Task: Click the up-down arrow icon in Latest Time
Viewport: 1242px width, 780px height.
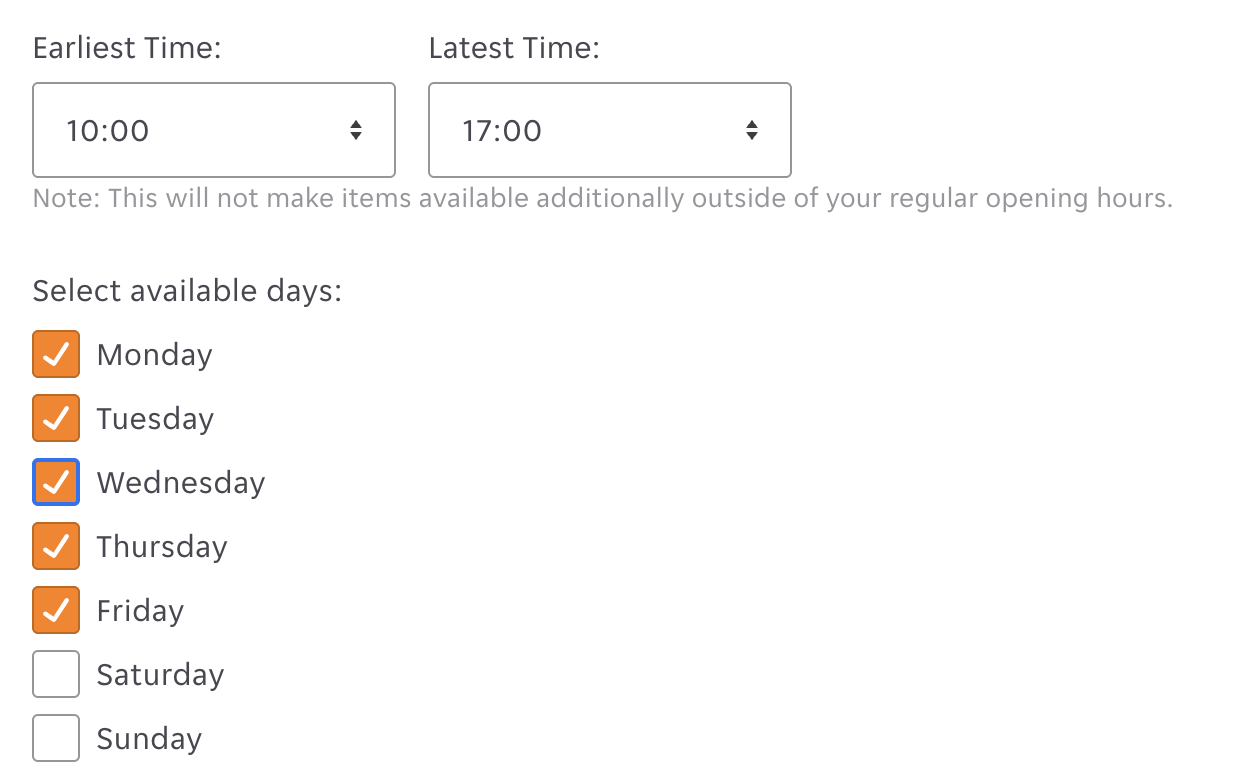Action: point(752,130)
